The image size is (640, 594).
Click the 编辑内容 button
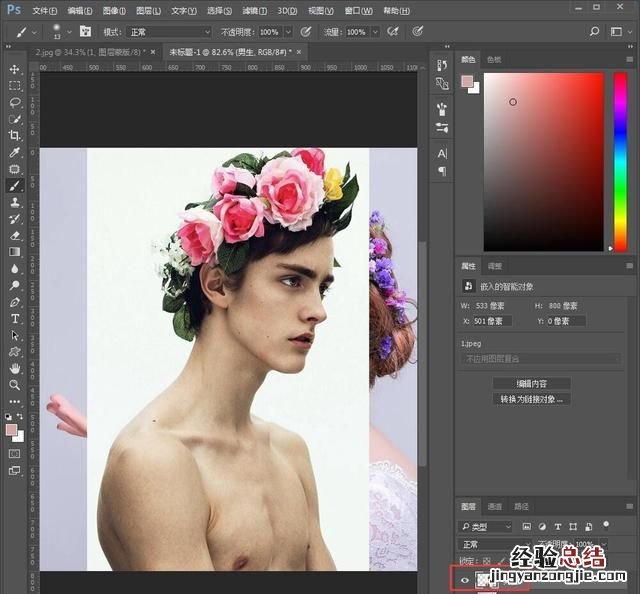point(533,383)
